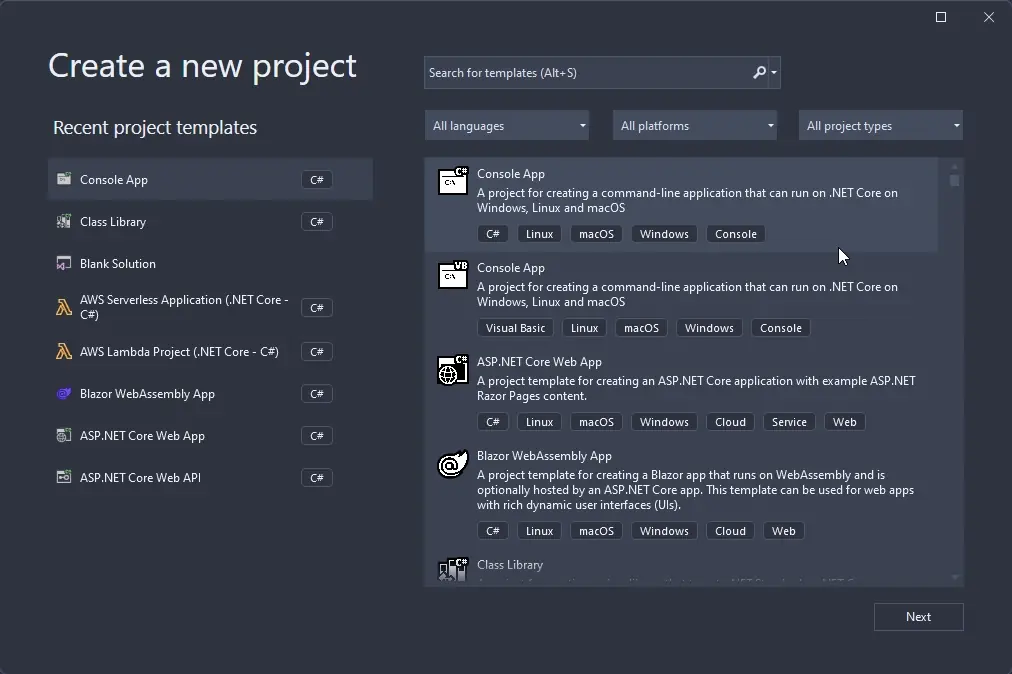Click the C# Console App template icon
Screen dimensions: 1012x674
(453, 181)
